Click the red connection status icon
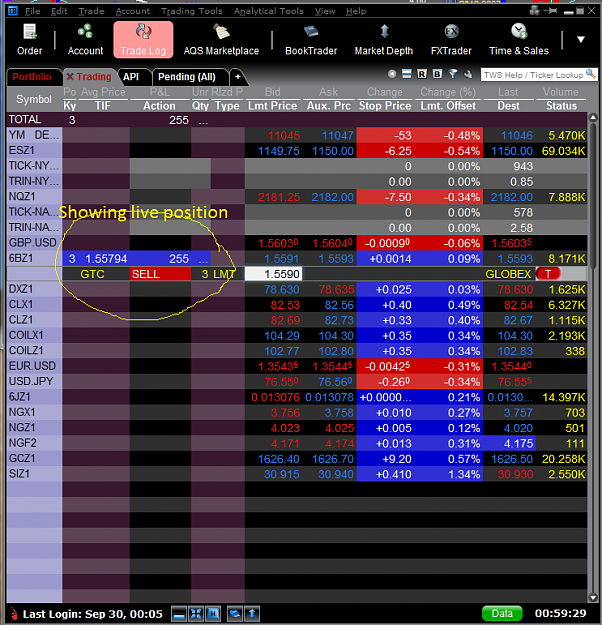 14,613
